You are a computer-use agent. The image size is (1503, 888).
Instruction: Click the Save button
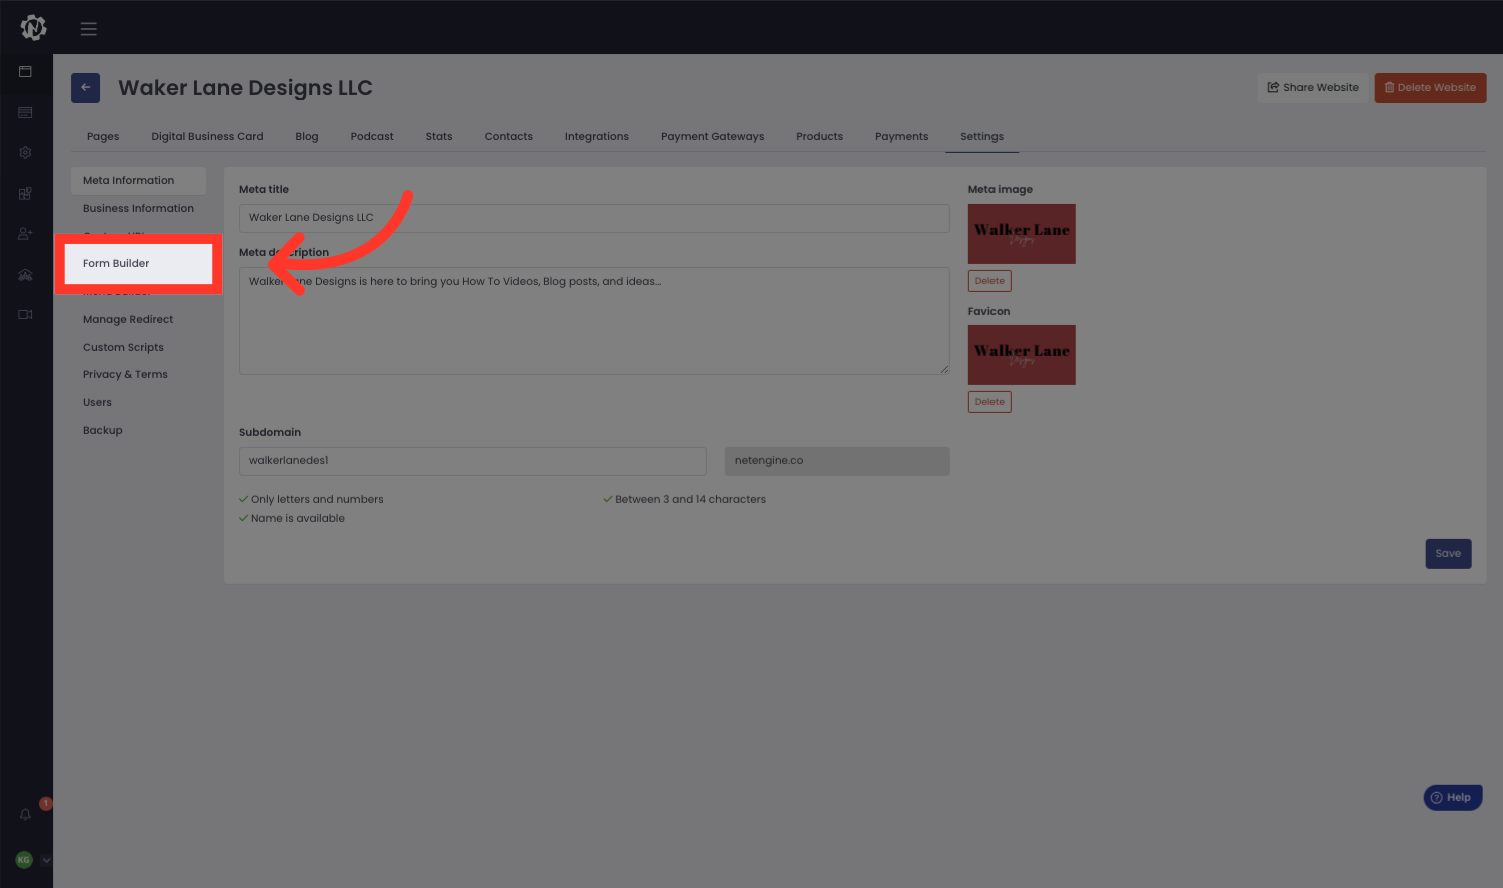click(1448, 554)
